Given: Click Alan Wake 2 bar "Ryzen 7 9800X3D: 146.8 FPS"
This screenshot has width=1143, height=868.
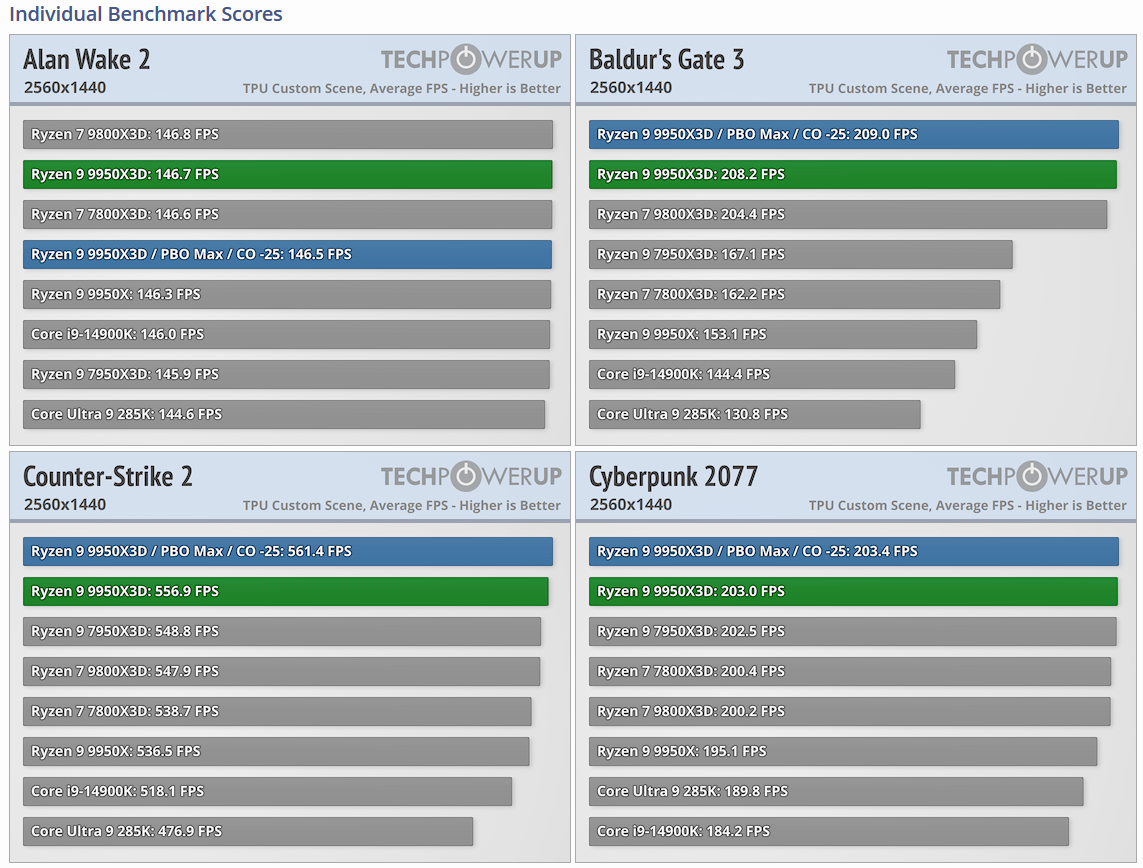Looking at the screenshot, I should [288, 134].
